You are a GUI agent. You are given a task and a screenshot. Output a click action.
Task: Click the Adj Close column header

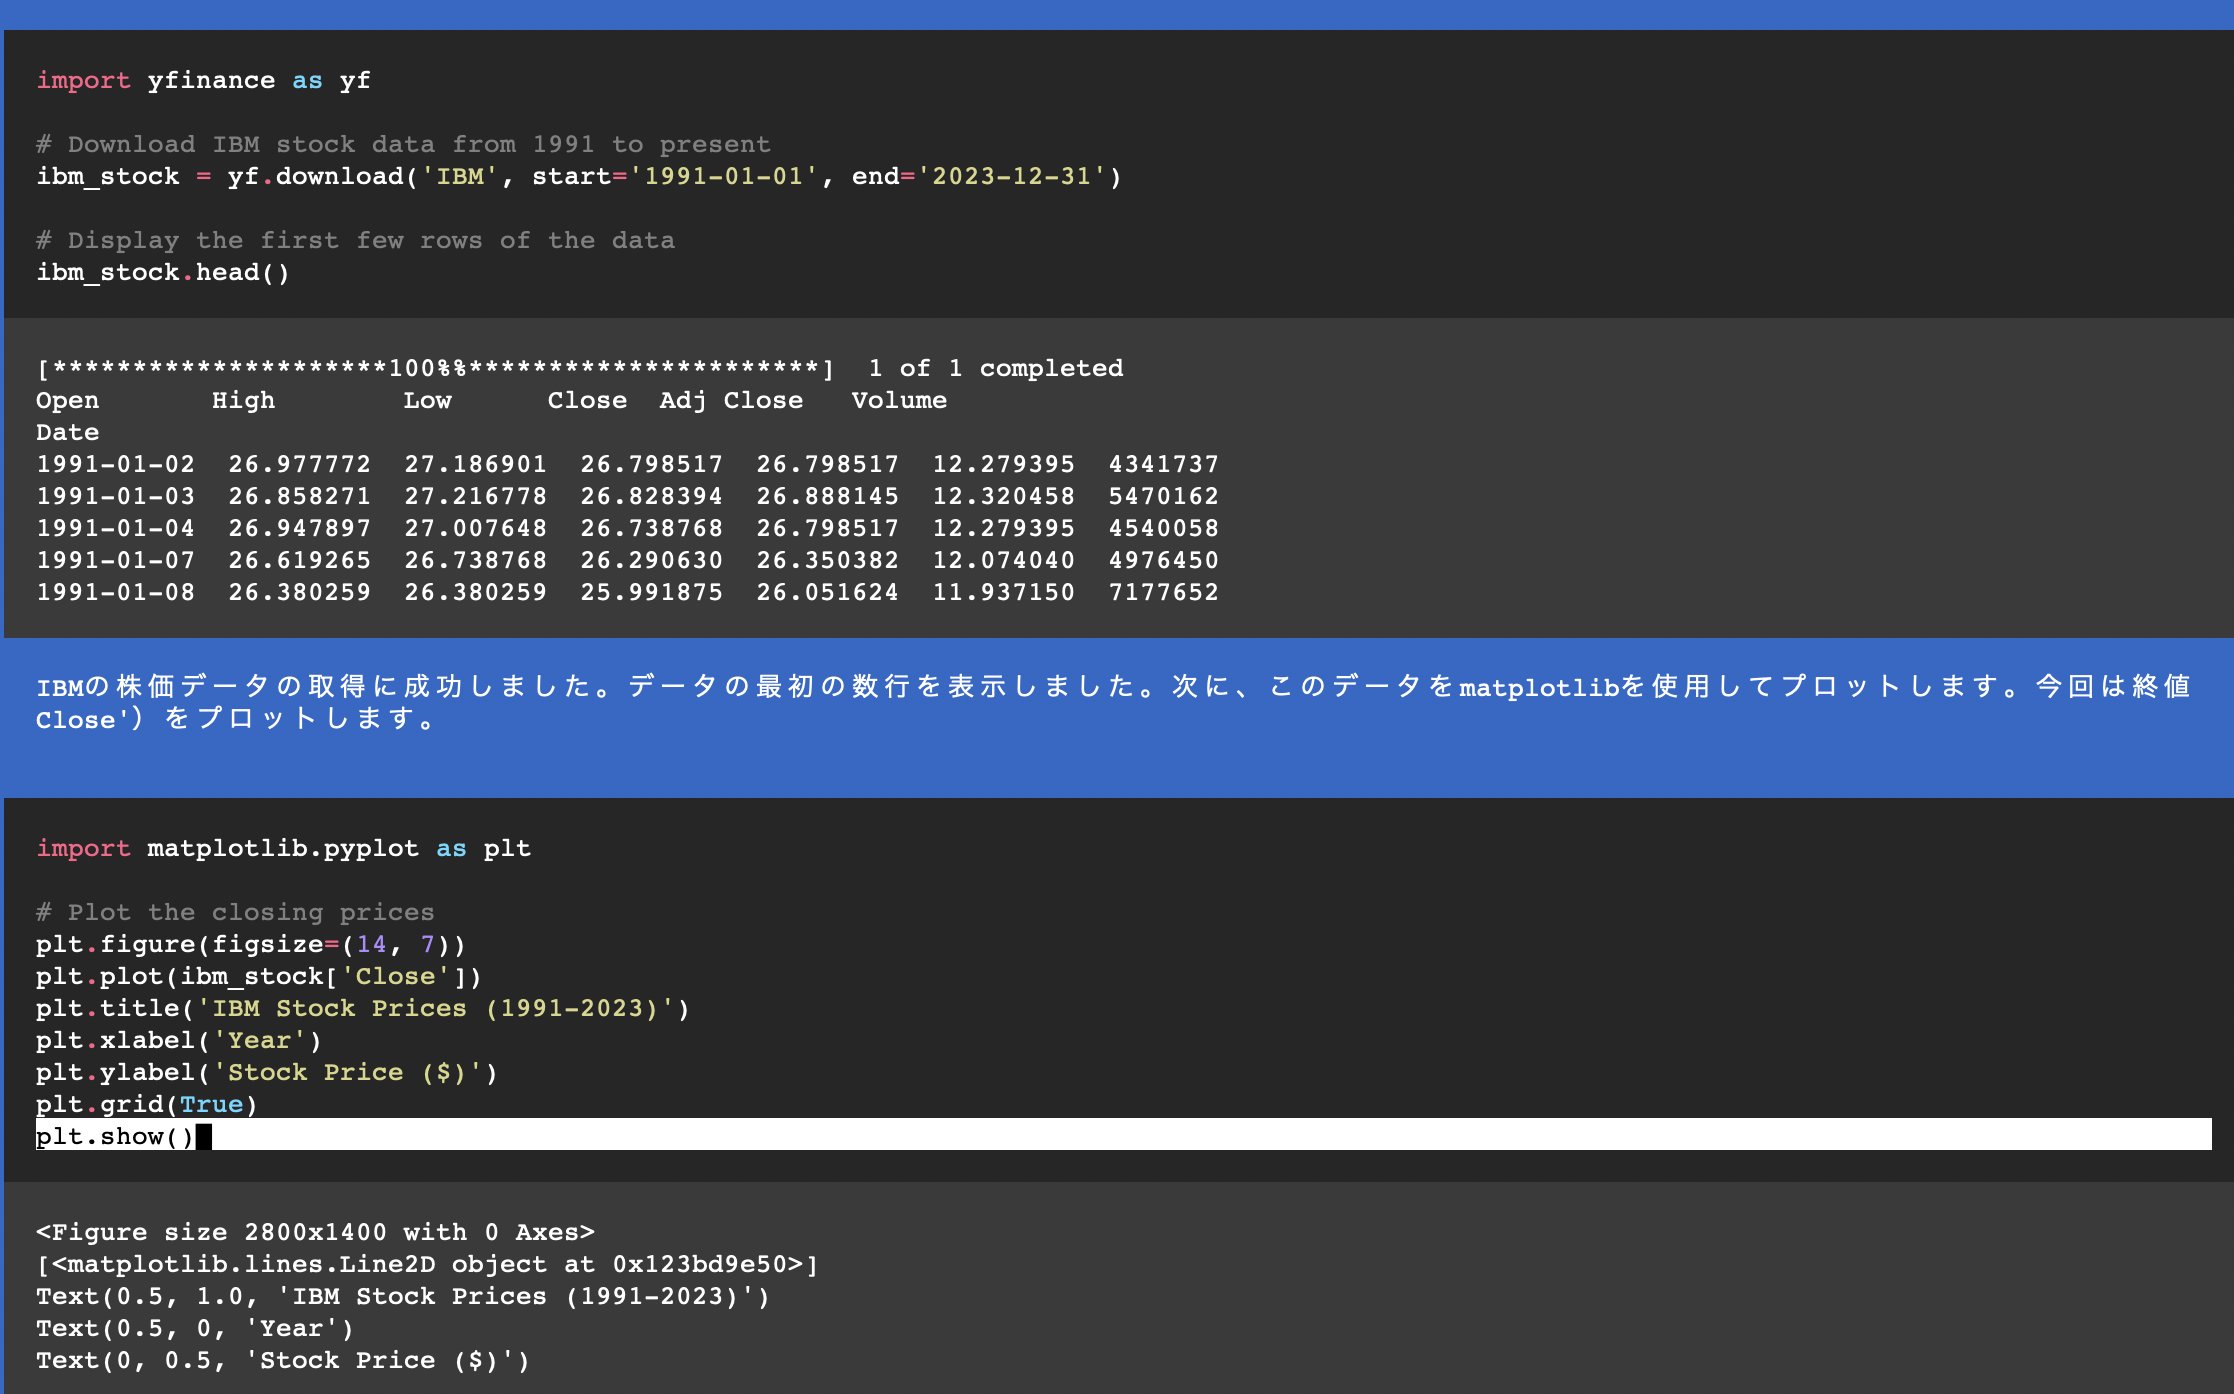point(730,400)
